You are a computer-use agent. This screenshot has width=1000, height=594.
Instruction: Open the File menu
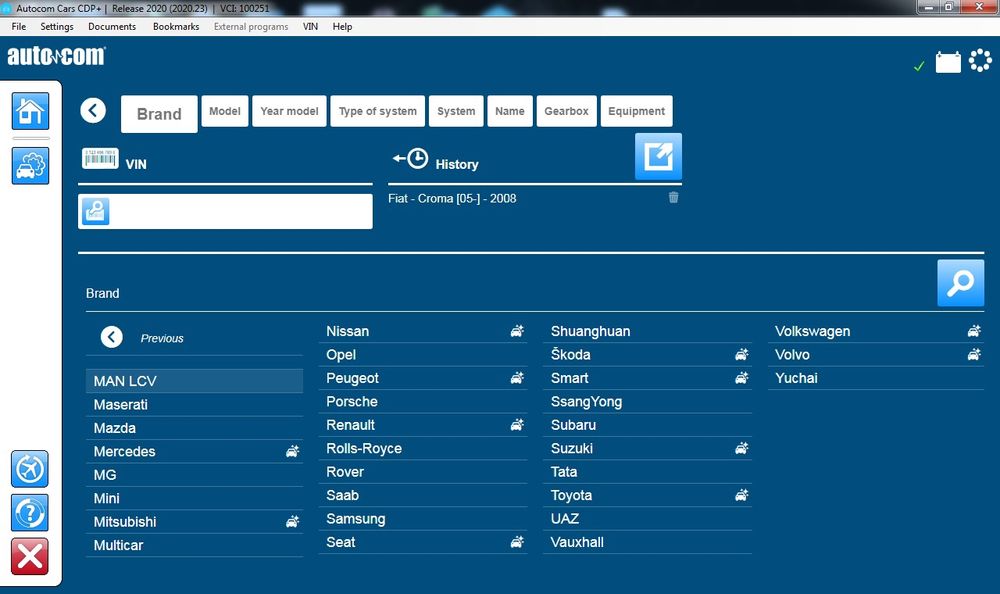click(18, 26)
